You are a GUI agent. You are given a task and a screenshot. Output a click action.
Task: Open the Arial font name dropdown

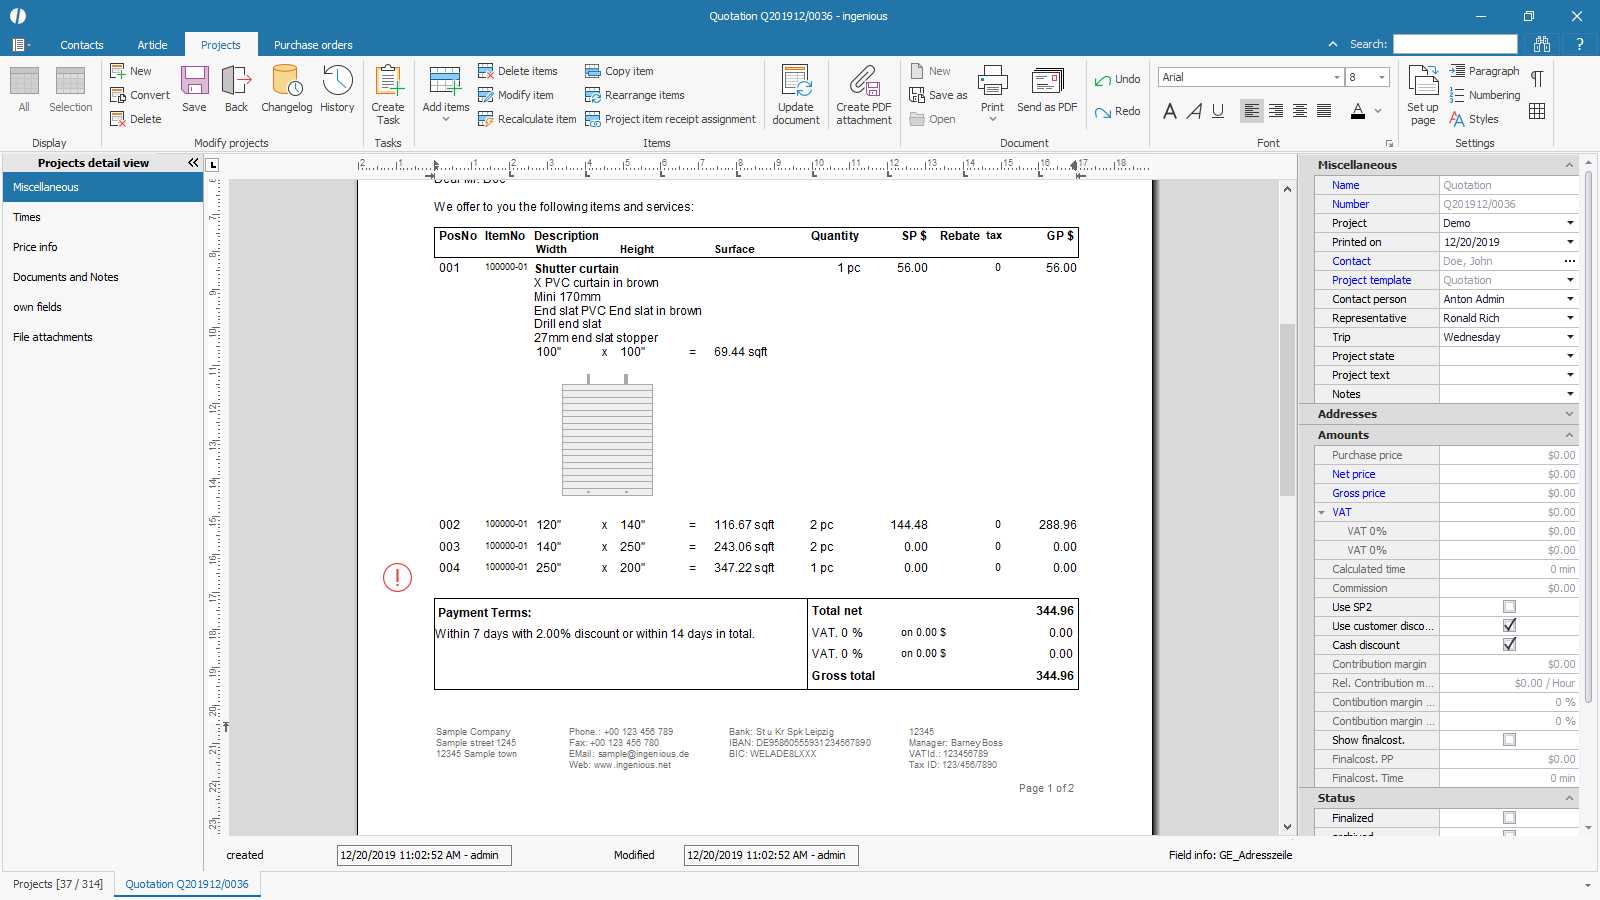(1336, 77)
